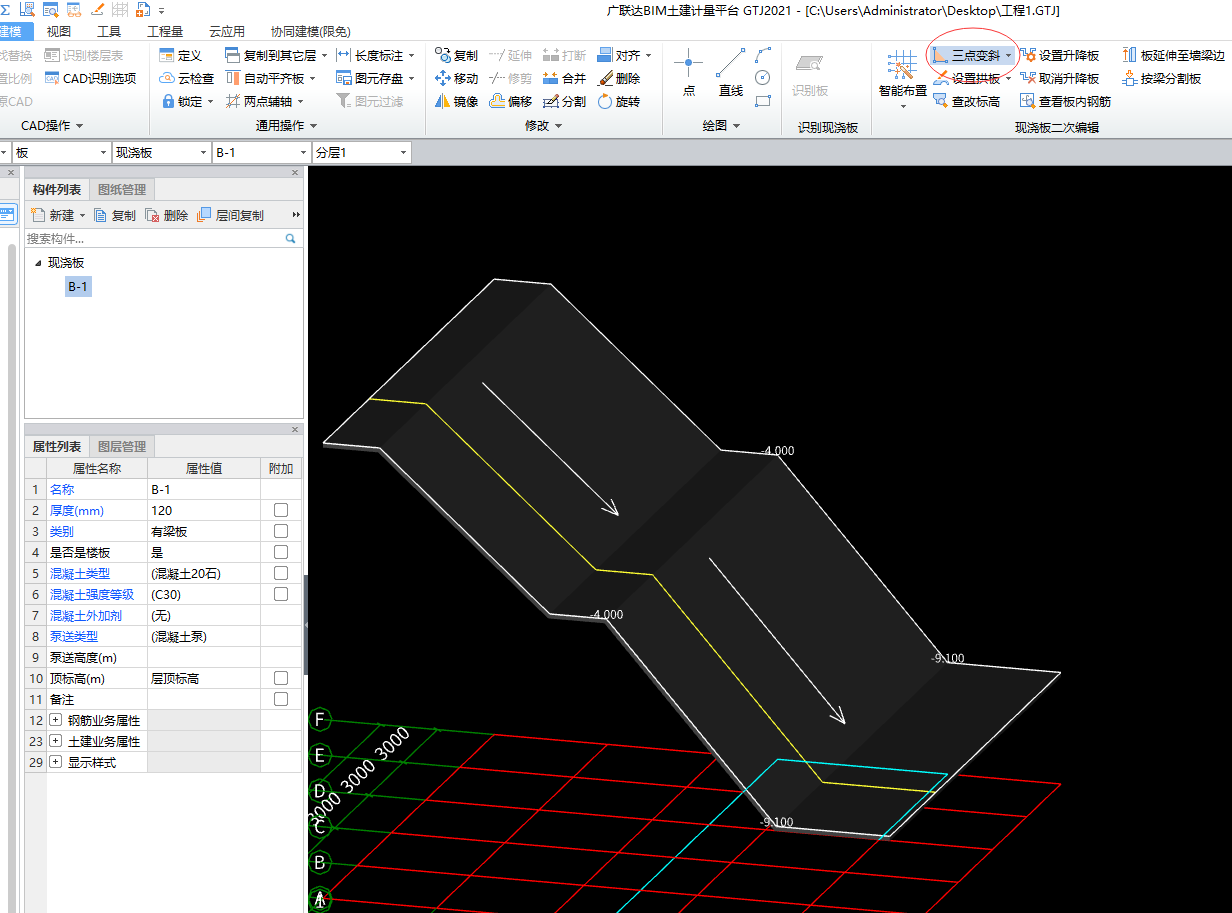Select the 偏移 offset tool
The width and height of the screenshot is (1232, 913).
pyautogui.click(x=510, y=101)
